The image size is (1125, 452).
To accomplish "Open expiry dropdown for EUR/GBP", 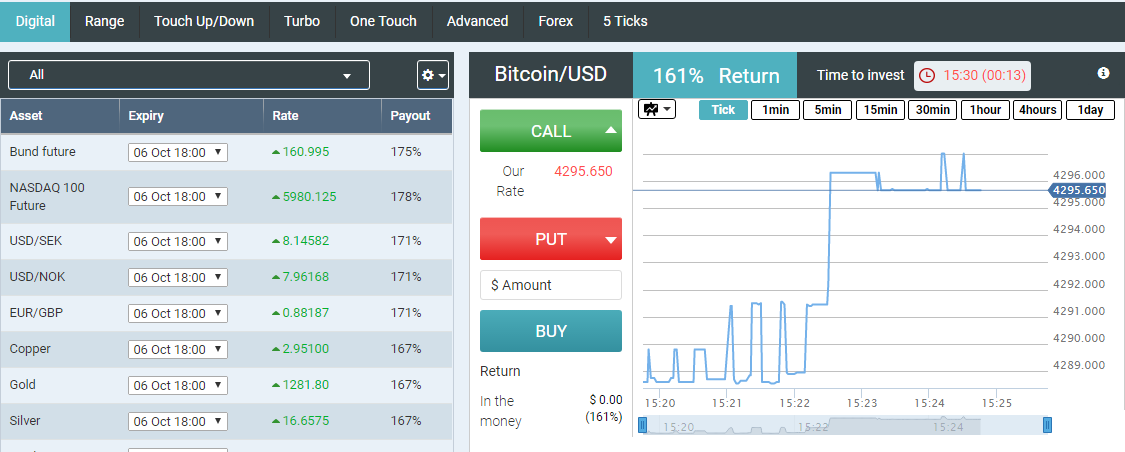I will click(x=178, y=314).
